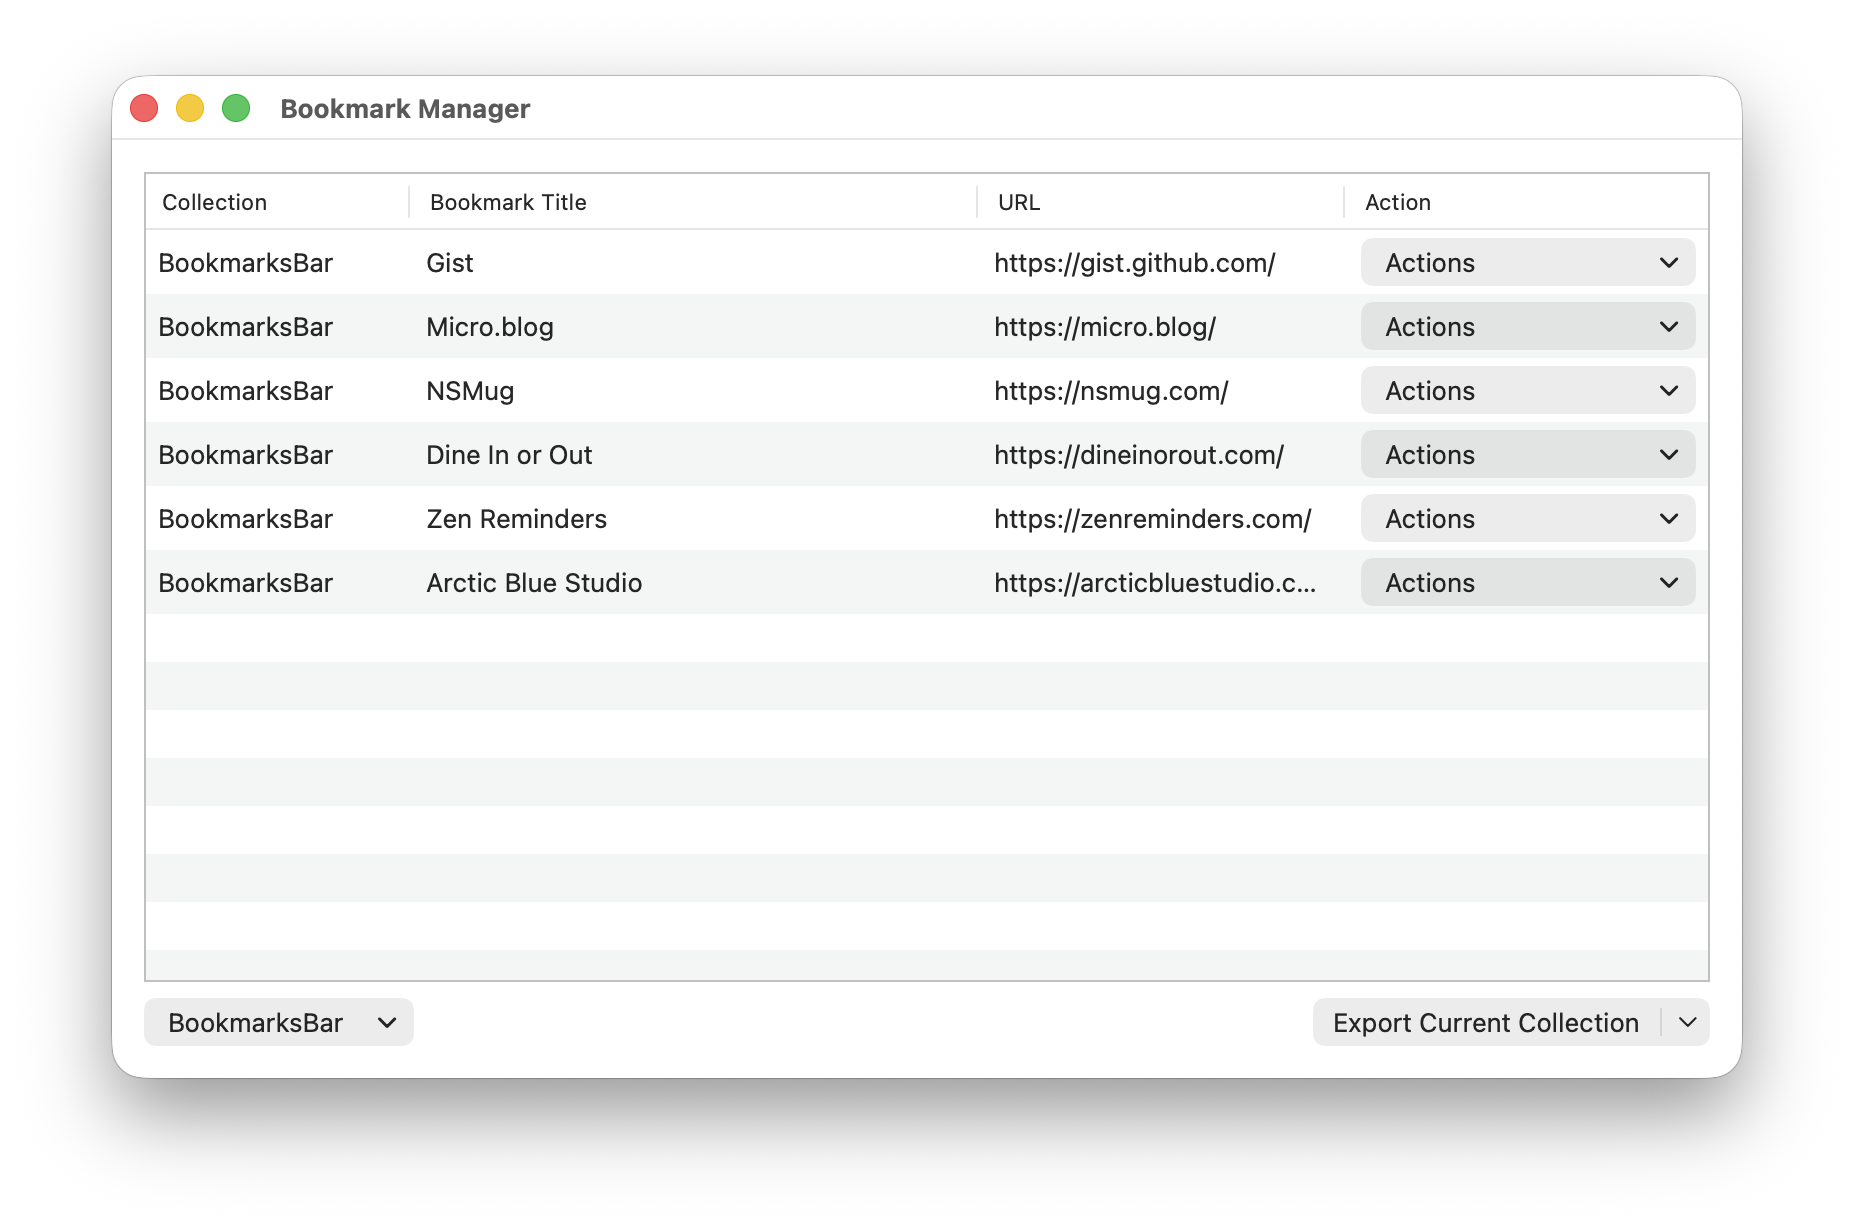Select the https://micro.blog/ URL cell
This screenshot has width=1854, height=1226.
tap(1104, 327)
